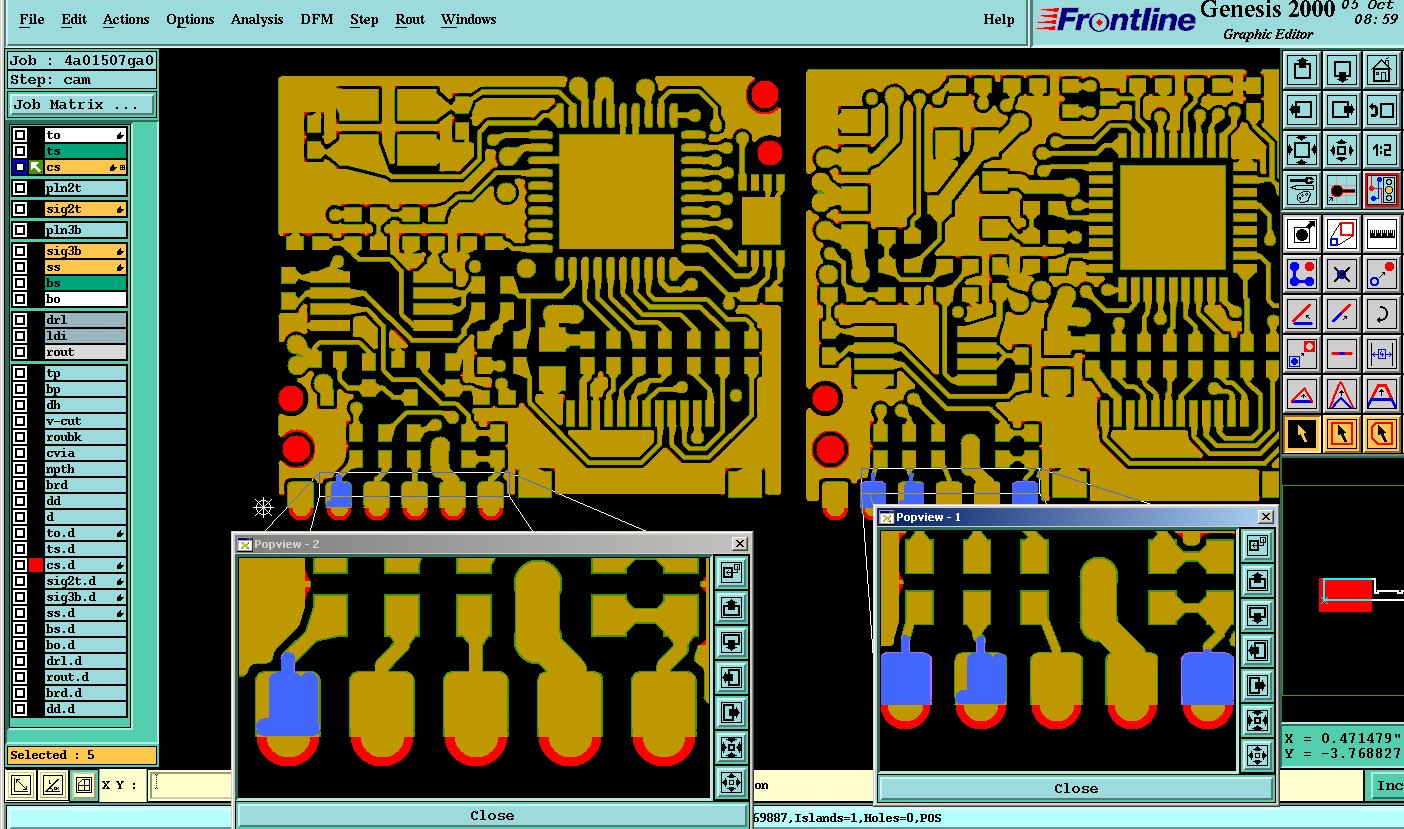Click the green arrow swatch beside cs layer
1404x829 pixels.
pyautogui.click(x=36, y=167)
